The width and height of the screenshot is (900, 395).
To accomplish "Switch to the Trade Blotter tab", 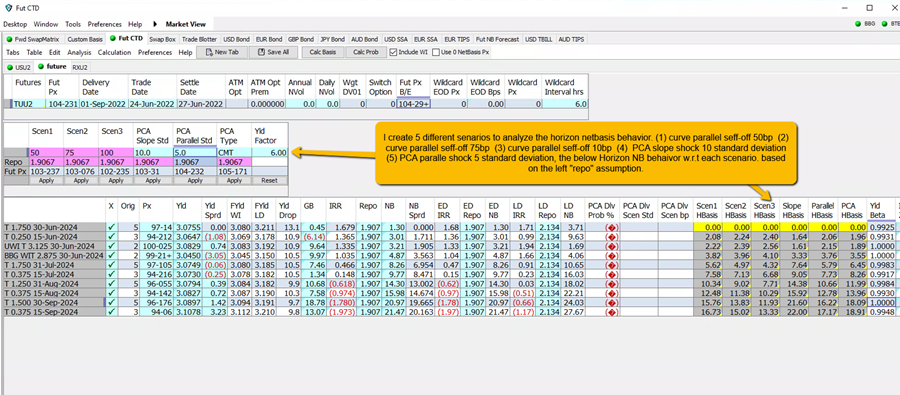I will click(x=200, y=40).
